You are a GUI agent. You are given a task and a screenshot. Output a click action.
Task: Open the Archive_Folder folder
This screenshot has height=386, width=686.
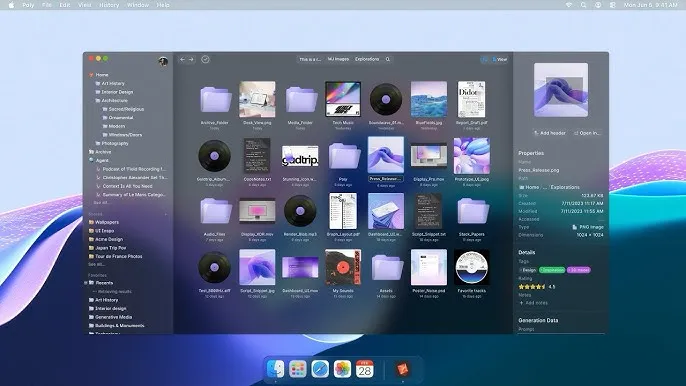pos(215,100)
